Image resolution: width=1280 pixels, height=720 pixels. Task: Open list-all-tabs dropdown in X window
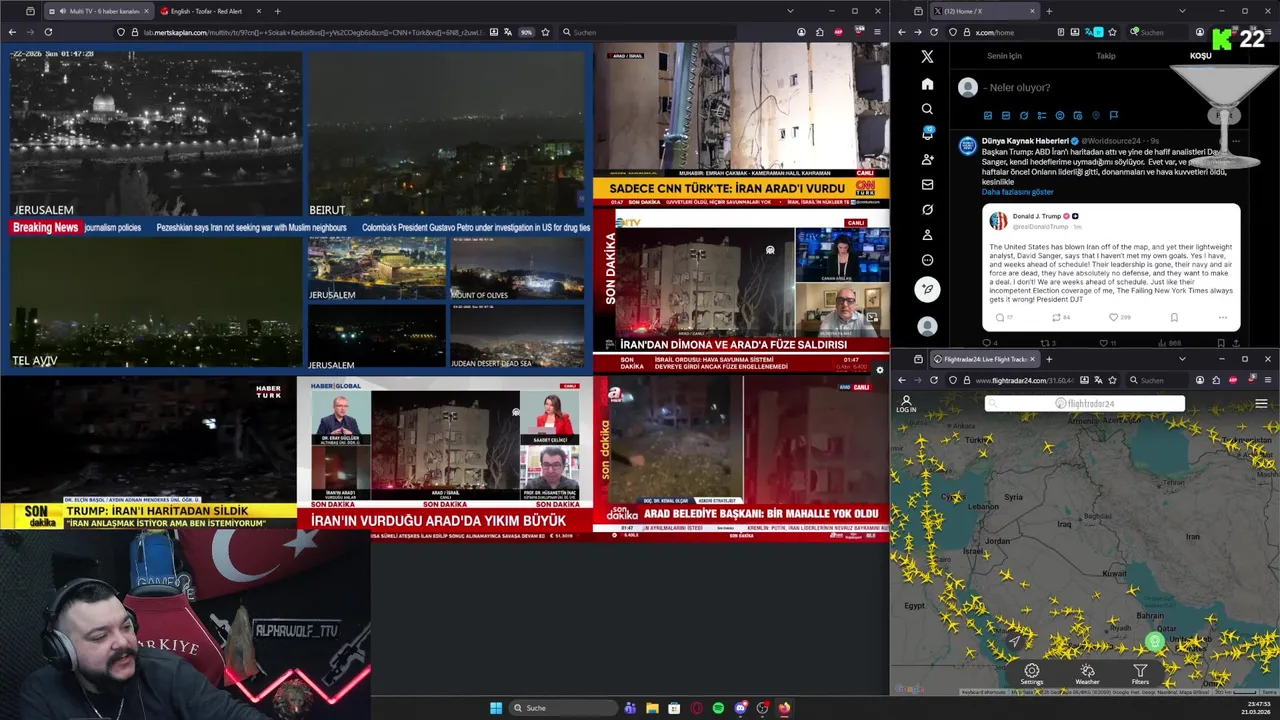point(1182,11)
